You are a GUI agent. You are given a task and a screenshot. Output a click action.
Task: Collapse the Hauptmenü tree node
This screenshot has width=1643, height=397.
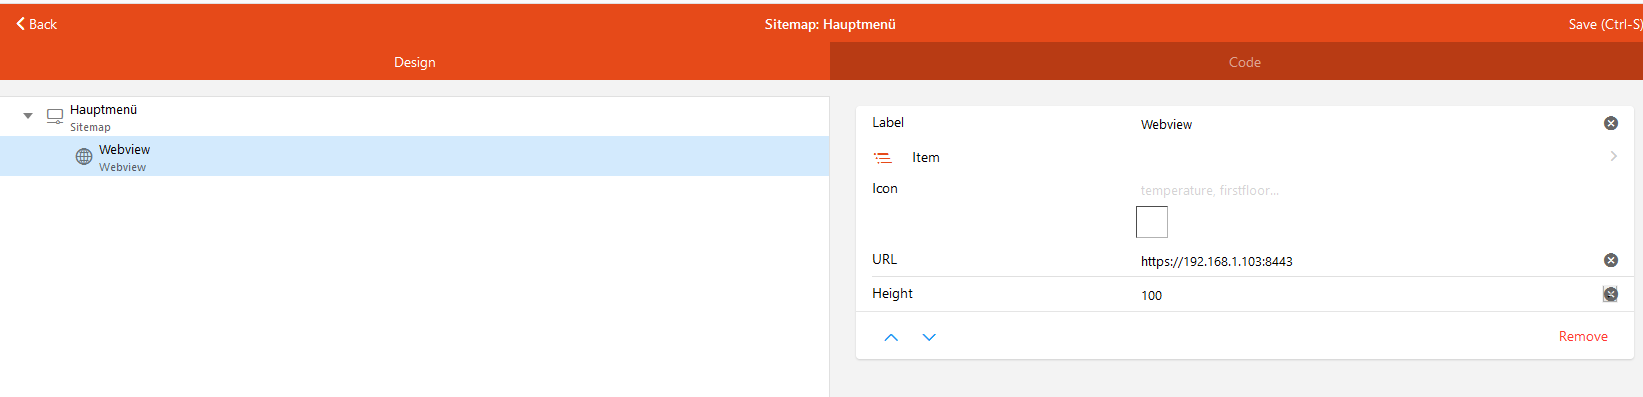tap(28, 116)
